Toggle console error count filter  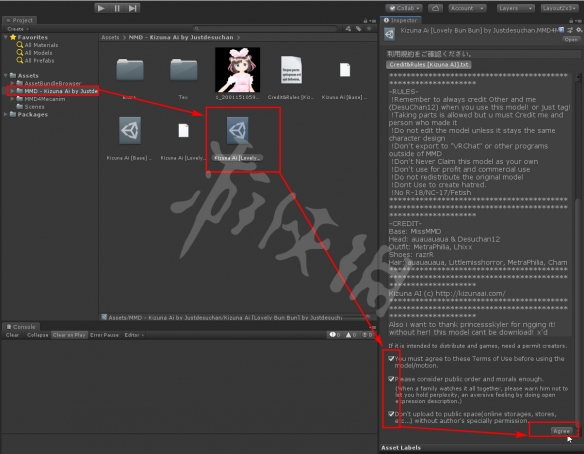tap(367, 335)
